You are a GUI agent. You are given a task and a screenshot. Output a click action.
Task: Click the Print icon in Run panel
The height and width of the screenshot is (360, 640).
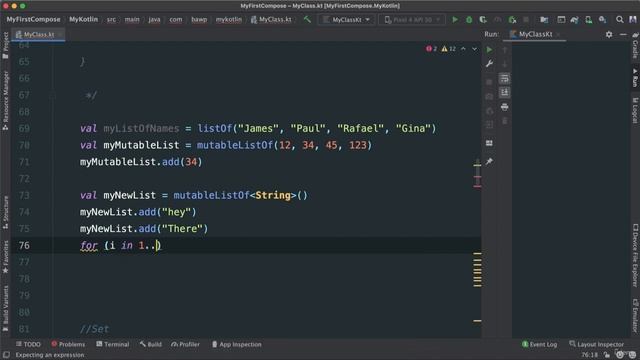pos(504,107)
